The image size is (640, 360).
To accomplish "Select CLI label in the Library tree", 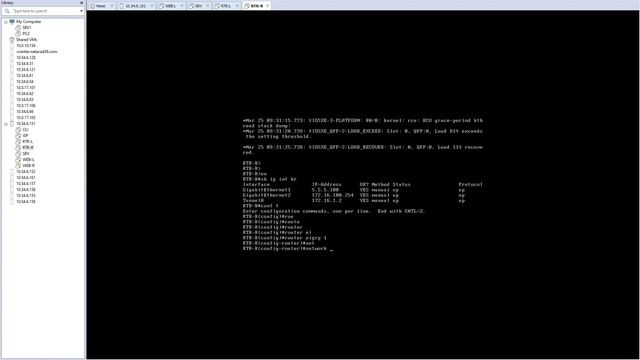I will point(25,129).
